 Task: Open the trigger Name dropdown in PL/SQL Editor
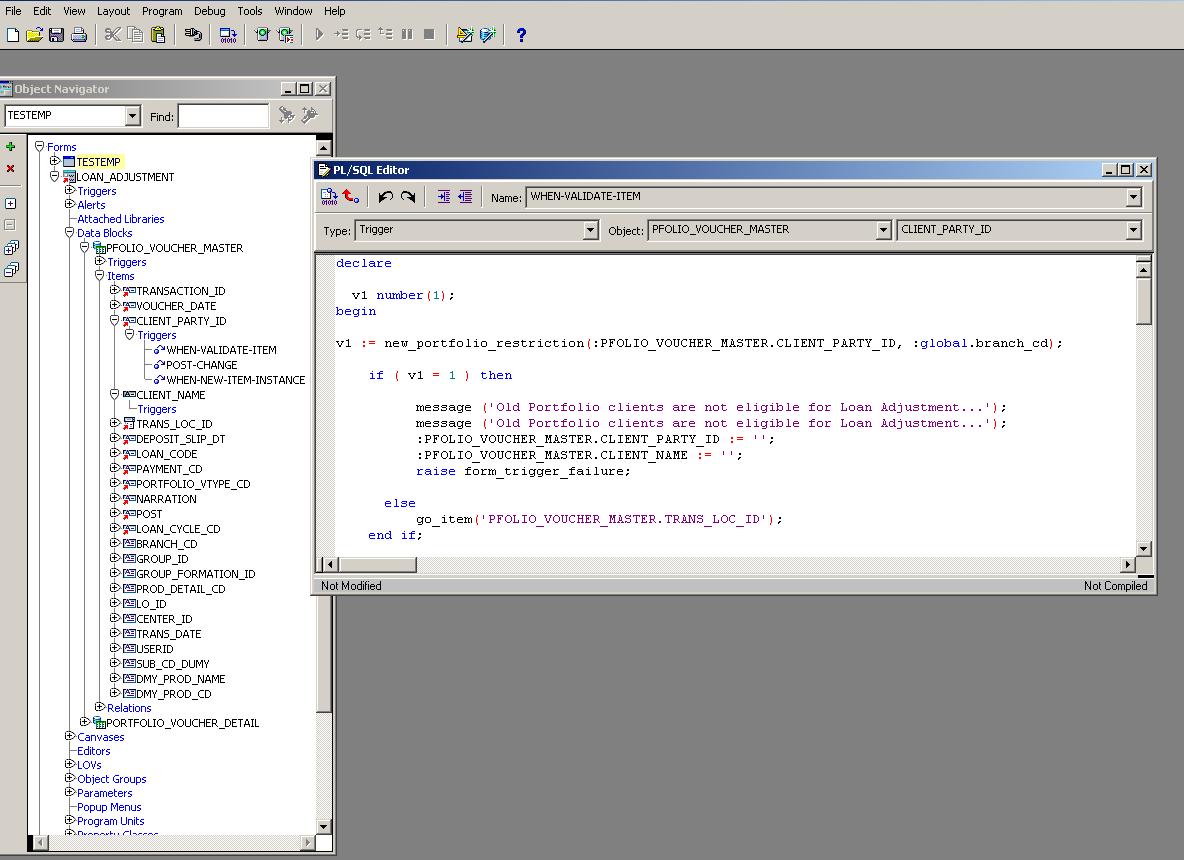(1133, 197)
